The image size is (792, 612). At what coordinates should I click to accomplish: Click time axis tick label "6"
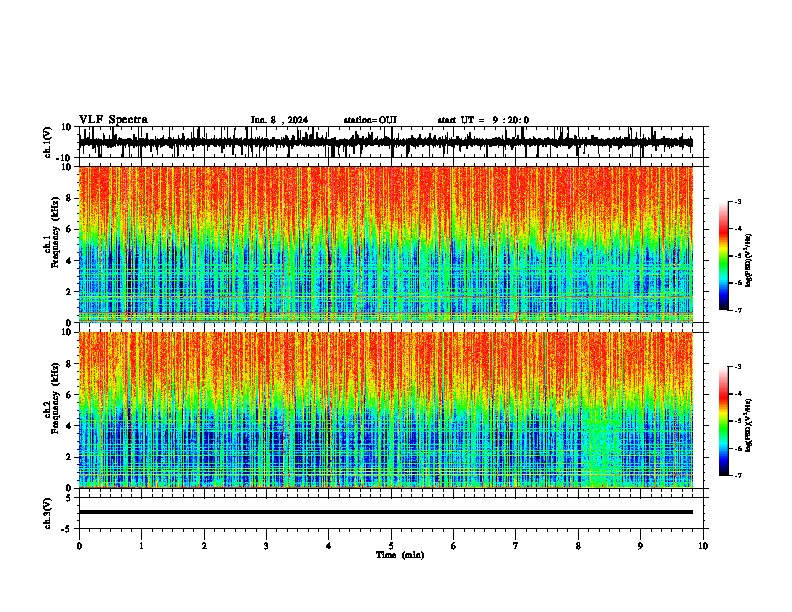click(454, 546)
